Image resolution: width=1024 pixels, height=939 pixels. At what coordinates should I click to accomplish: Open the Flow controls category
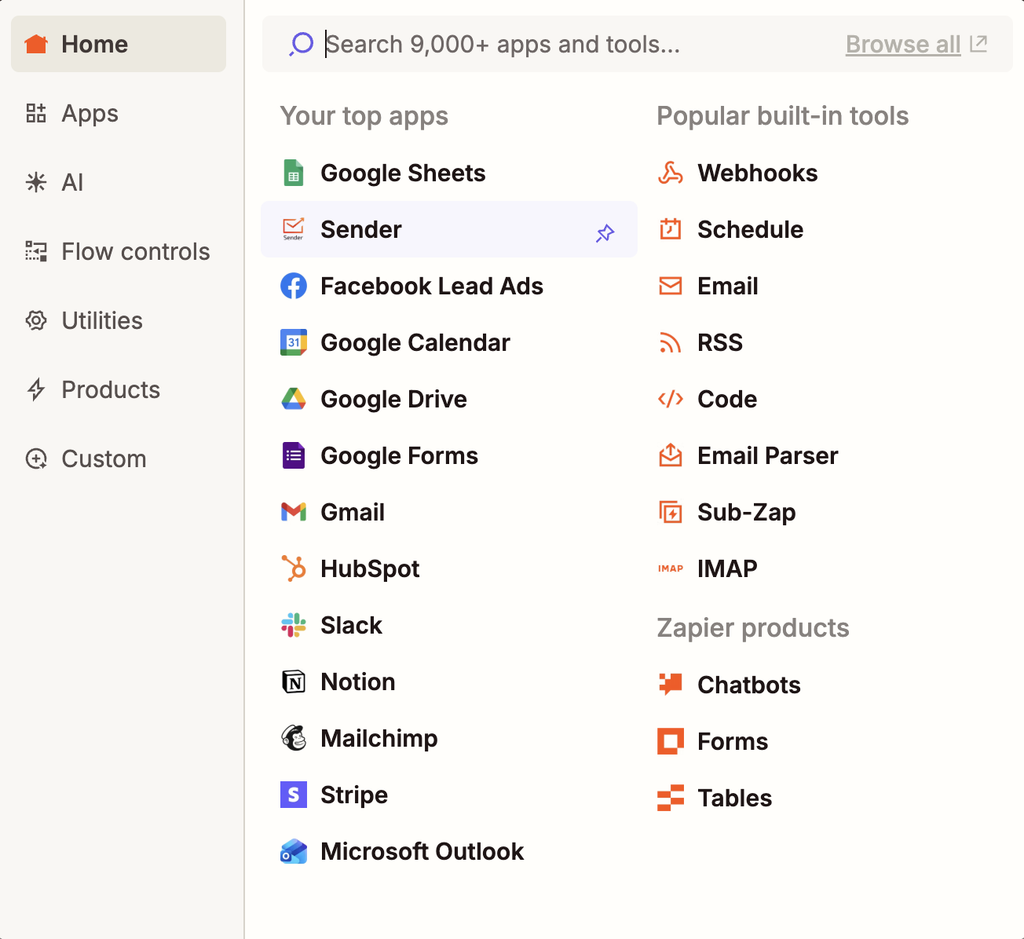coord(118,251)
